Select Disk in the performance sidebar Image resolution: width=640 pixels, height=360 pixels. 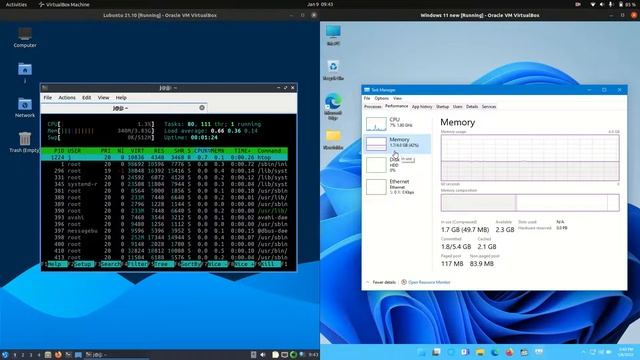pos(397,164)
